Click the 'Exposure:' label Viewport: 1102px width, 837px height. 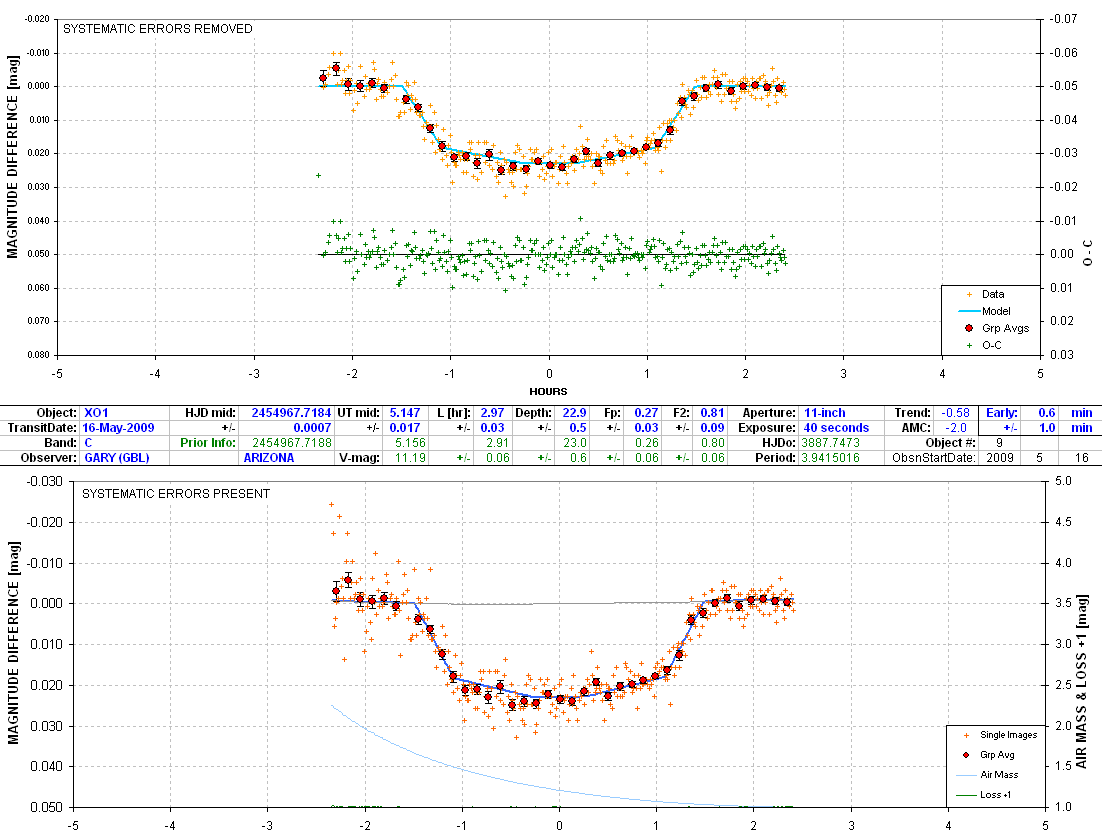coord(767,428)
